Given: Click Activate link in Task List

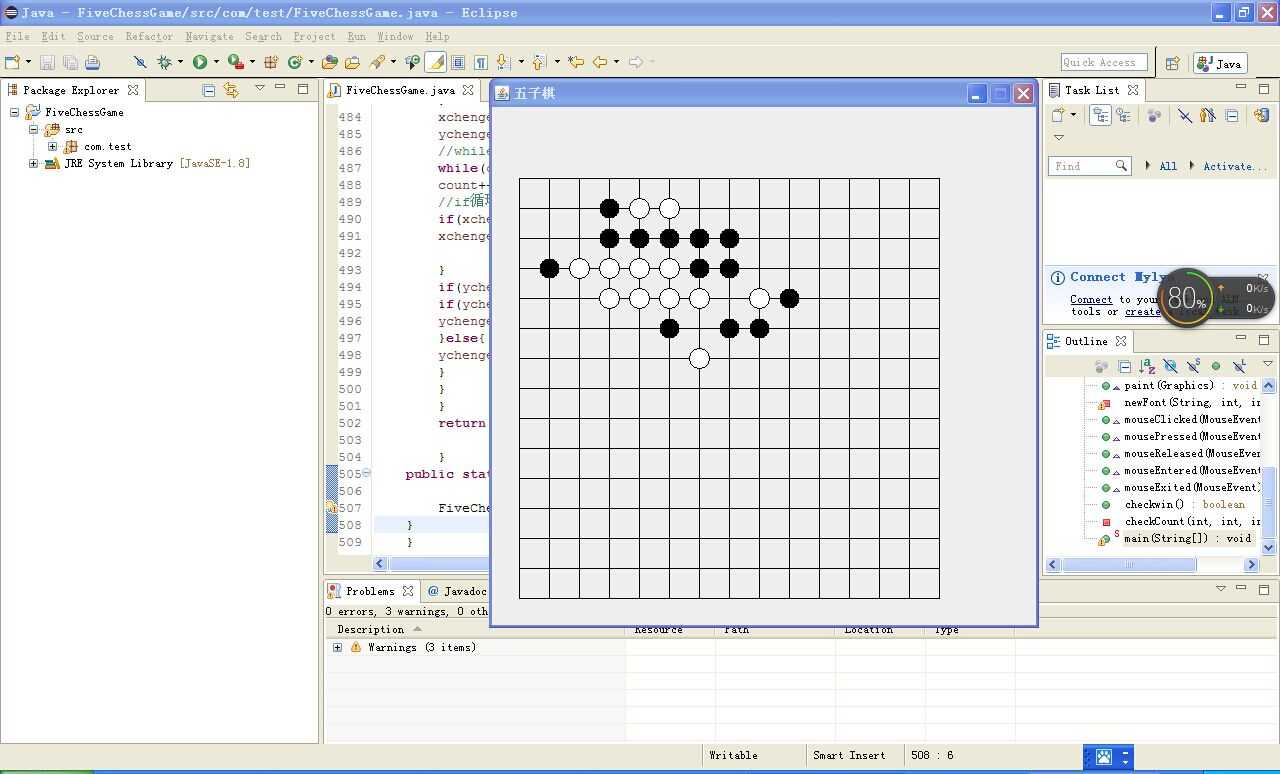Looking at the screenshot, I should (x=1235, y=166).
